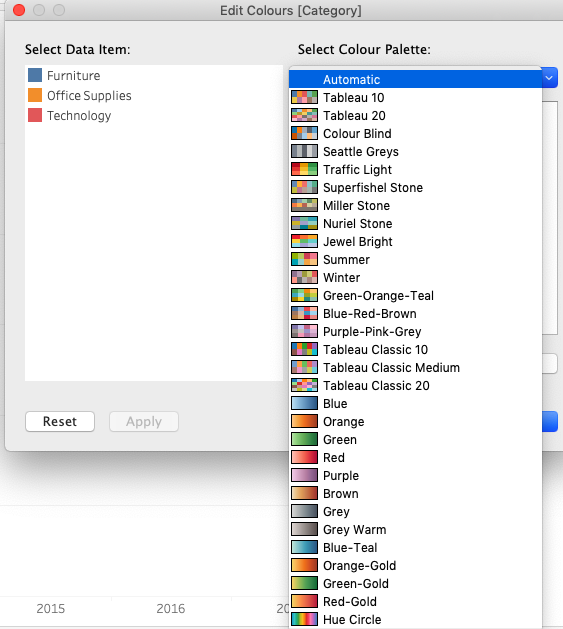Pick the Grey sequential palette

415,511
